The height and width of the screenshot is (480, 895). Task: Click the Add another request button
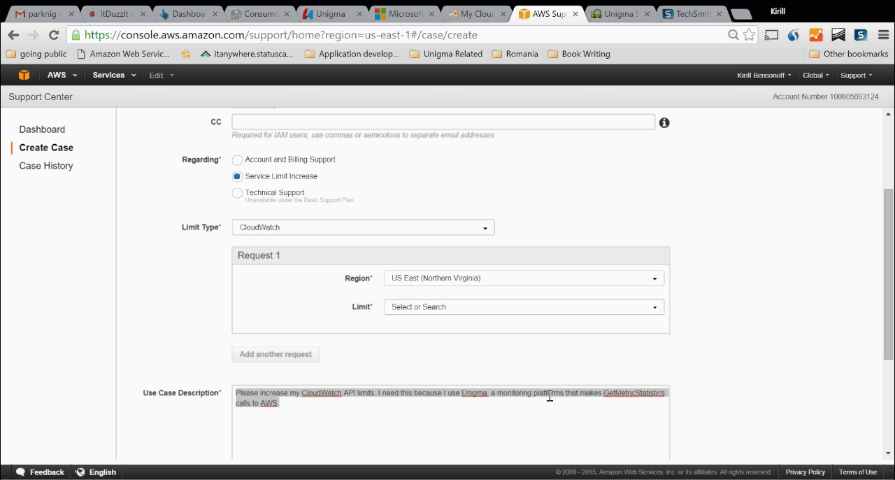(276, 354)
